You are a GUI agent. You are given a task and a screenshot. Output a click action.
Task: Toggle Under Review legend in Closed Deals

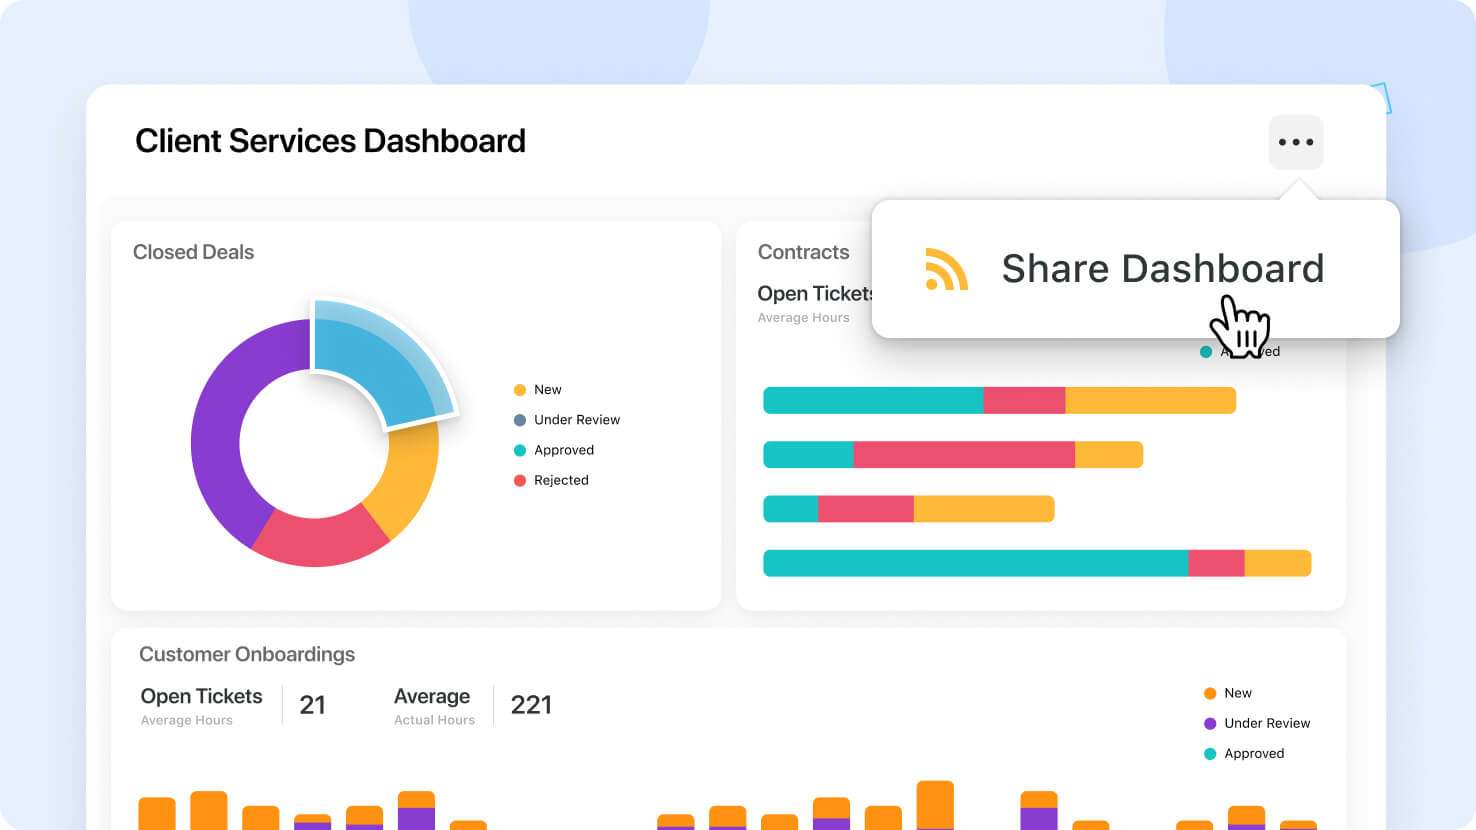(566, 420)
